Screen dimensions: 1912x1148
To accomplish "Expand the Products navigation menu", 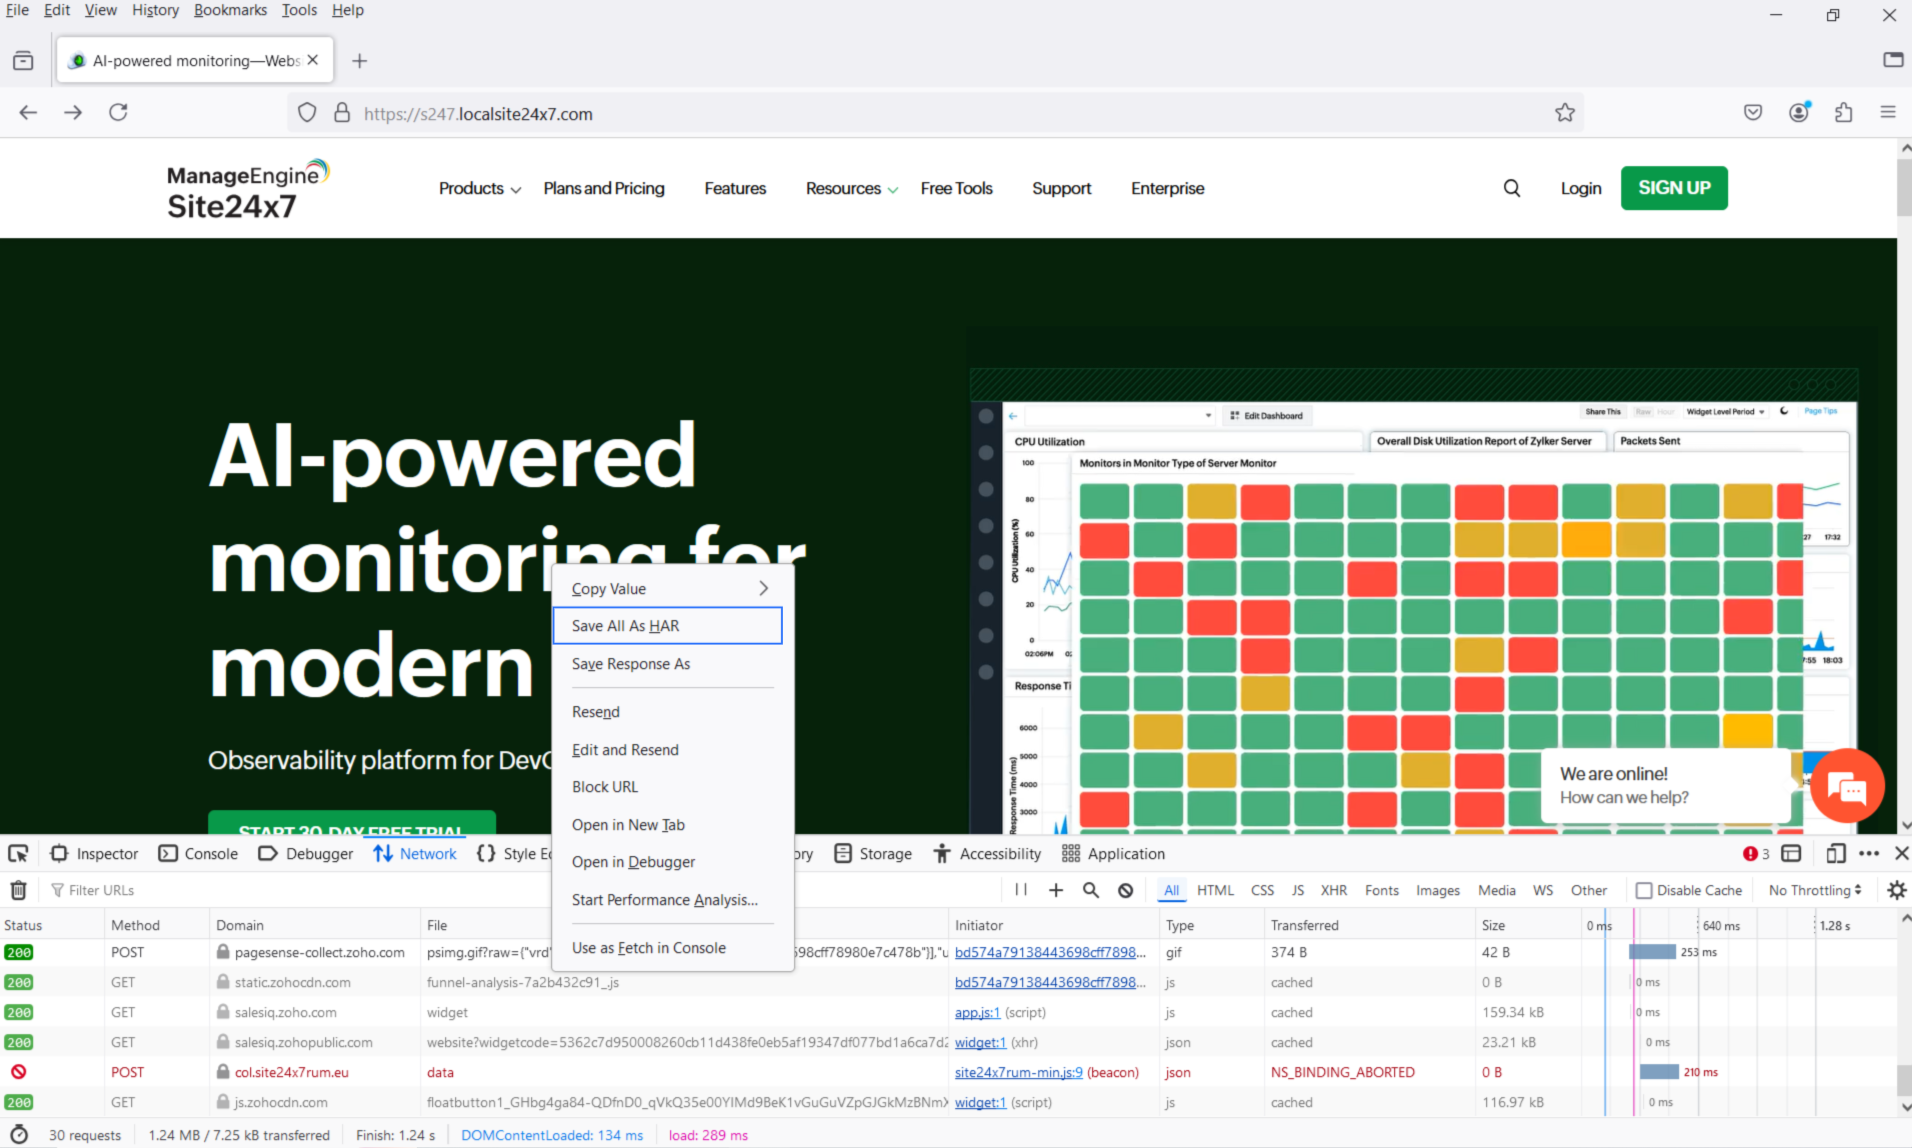I will coord(479,188).
